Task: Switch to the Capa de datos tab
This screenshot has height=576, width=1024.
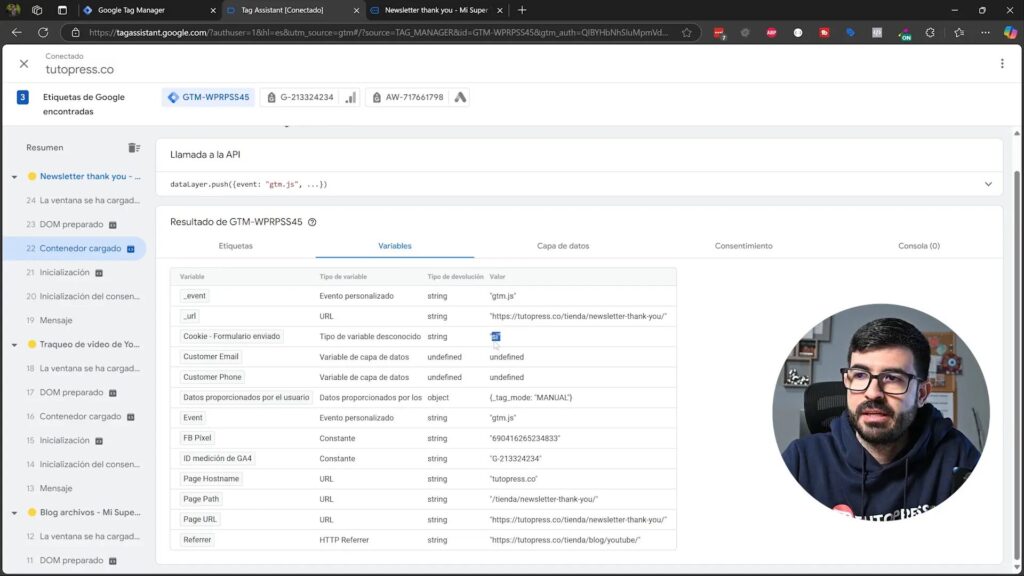Action: (563, 246)
